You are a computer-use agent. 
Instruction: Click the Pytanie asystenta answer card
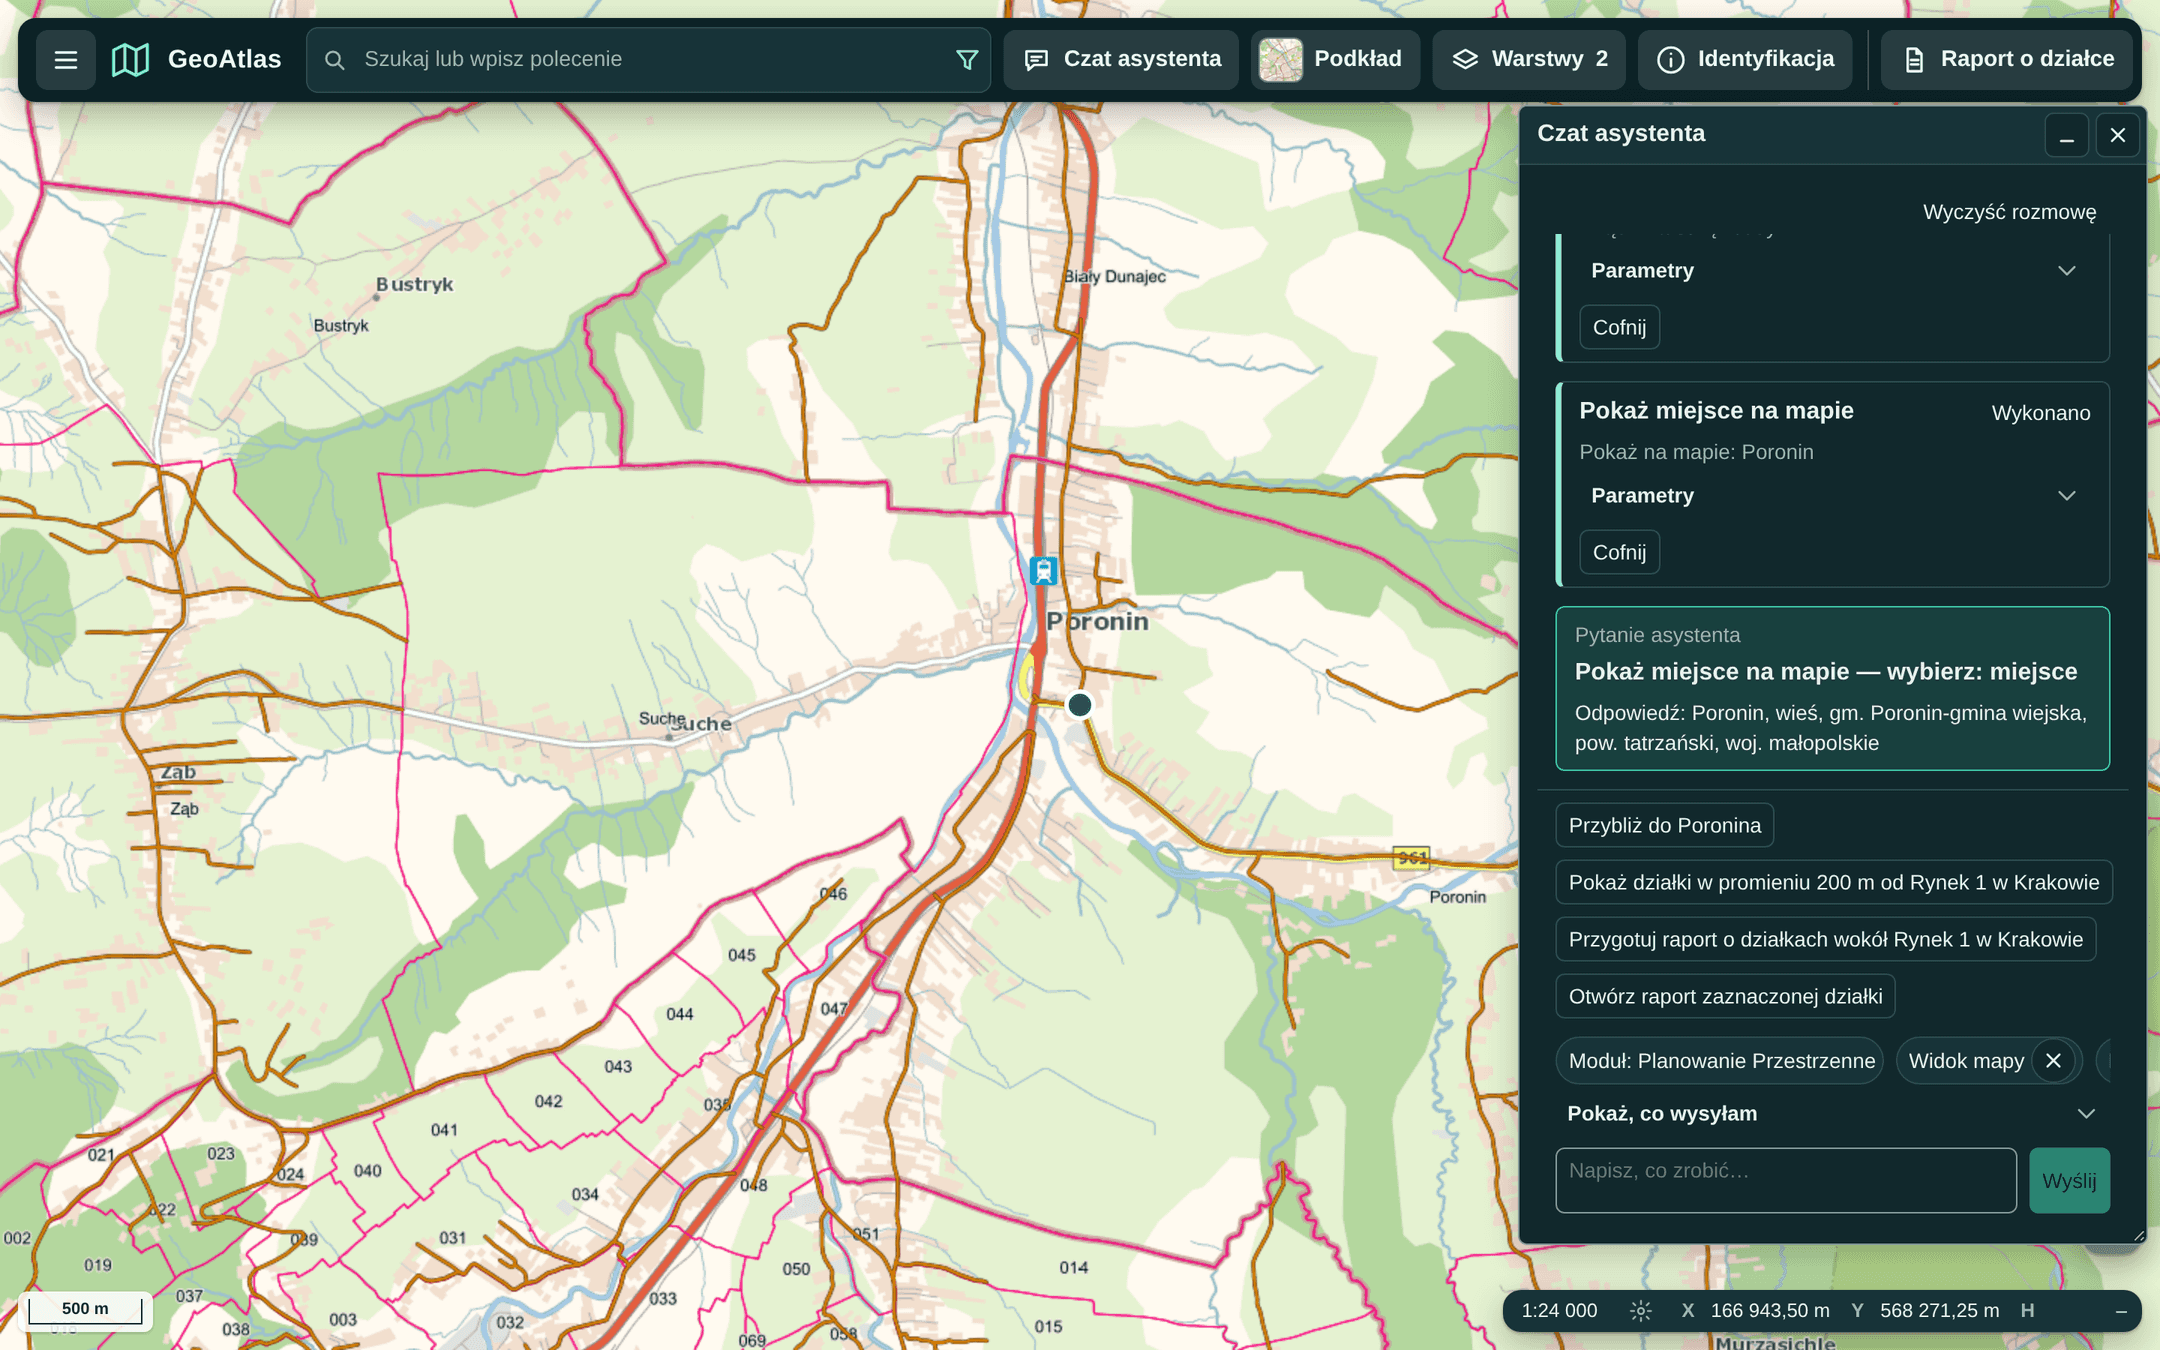point(1832,689)
